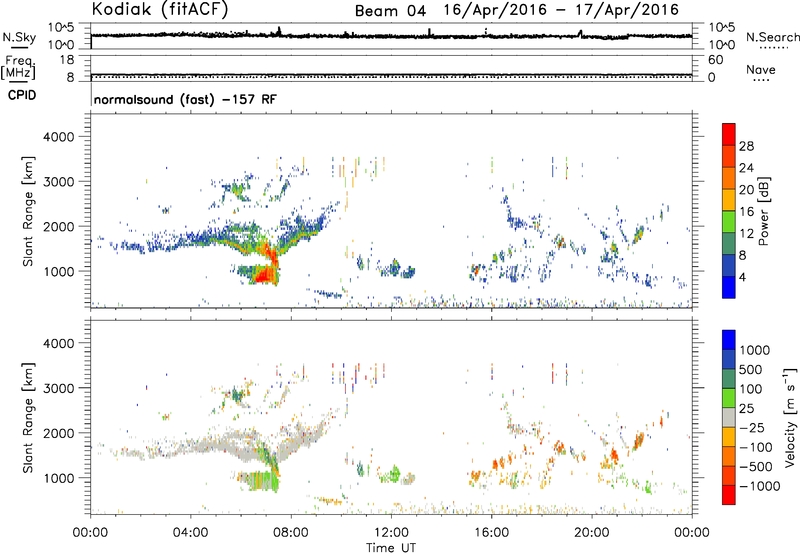The image size is (800, 554).
Task: Click the green velocity echo patch near 07:00
Action: (x=263, y=482)
